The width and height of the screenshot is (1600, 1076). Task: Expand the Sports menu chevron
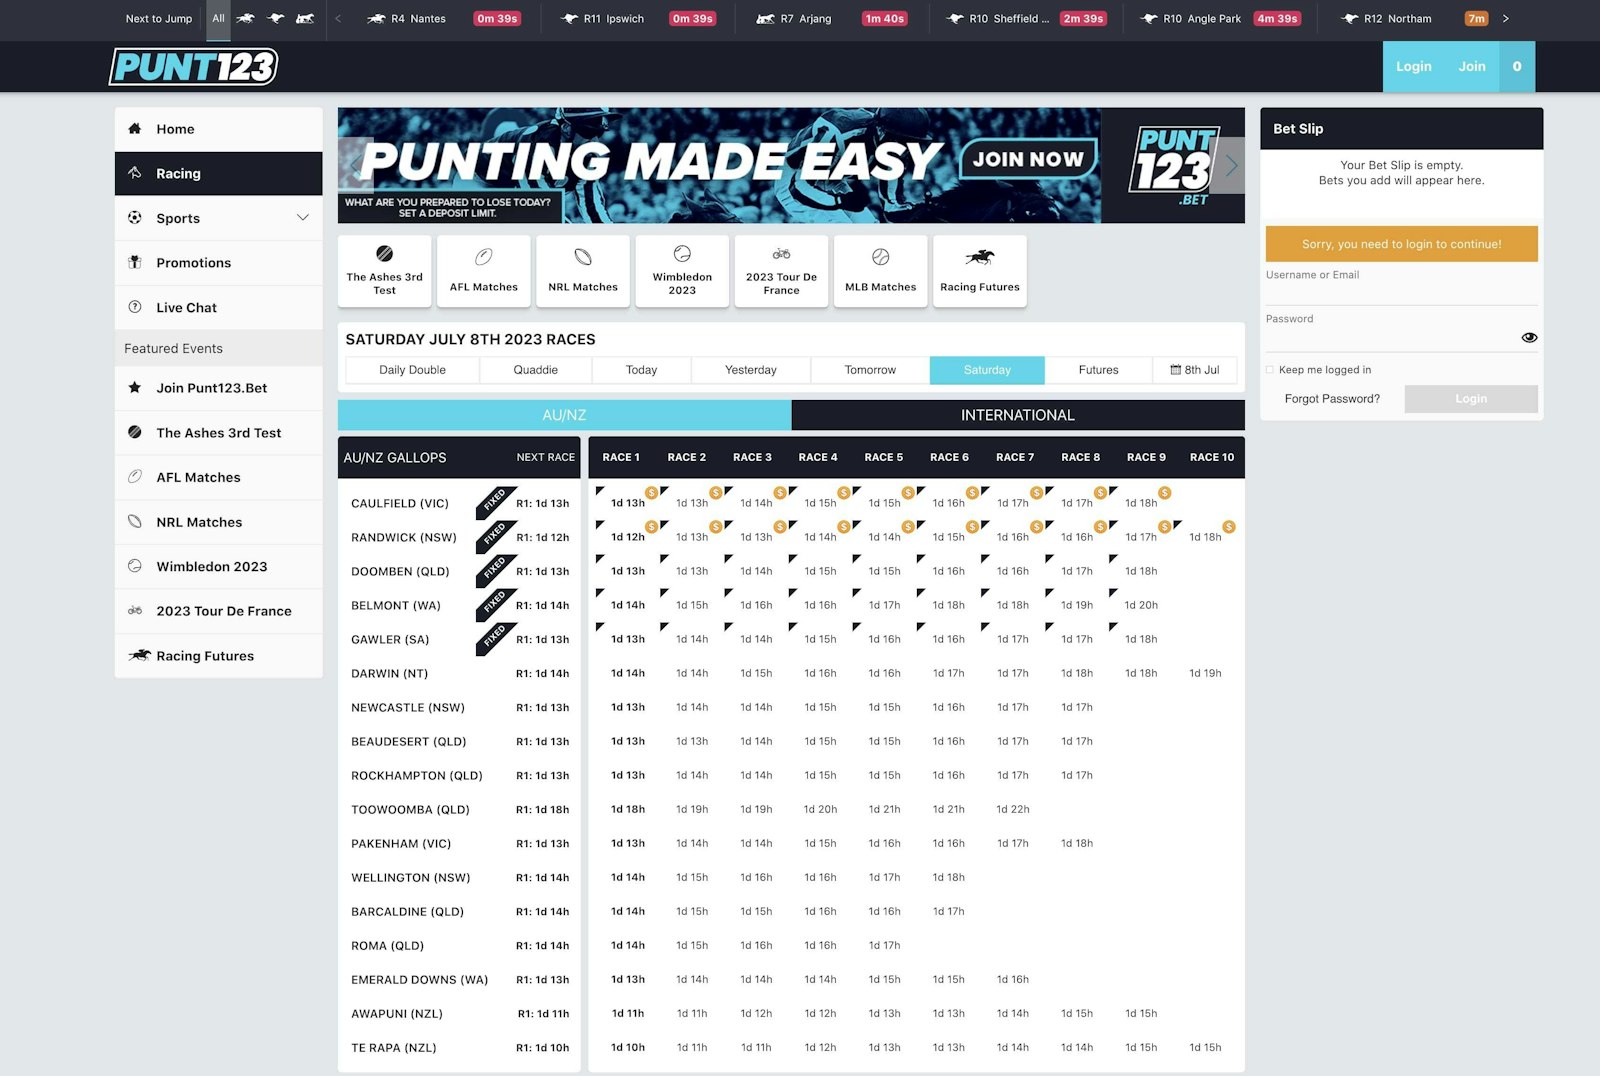click(302, 218)
